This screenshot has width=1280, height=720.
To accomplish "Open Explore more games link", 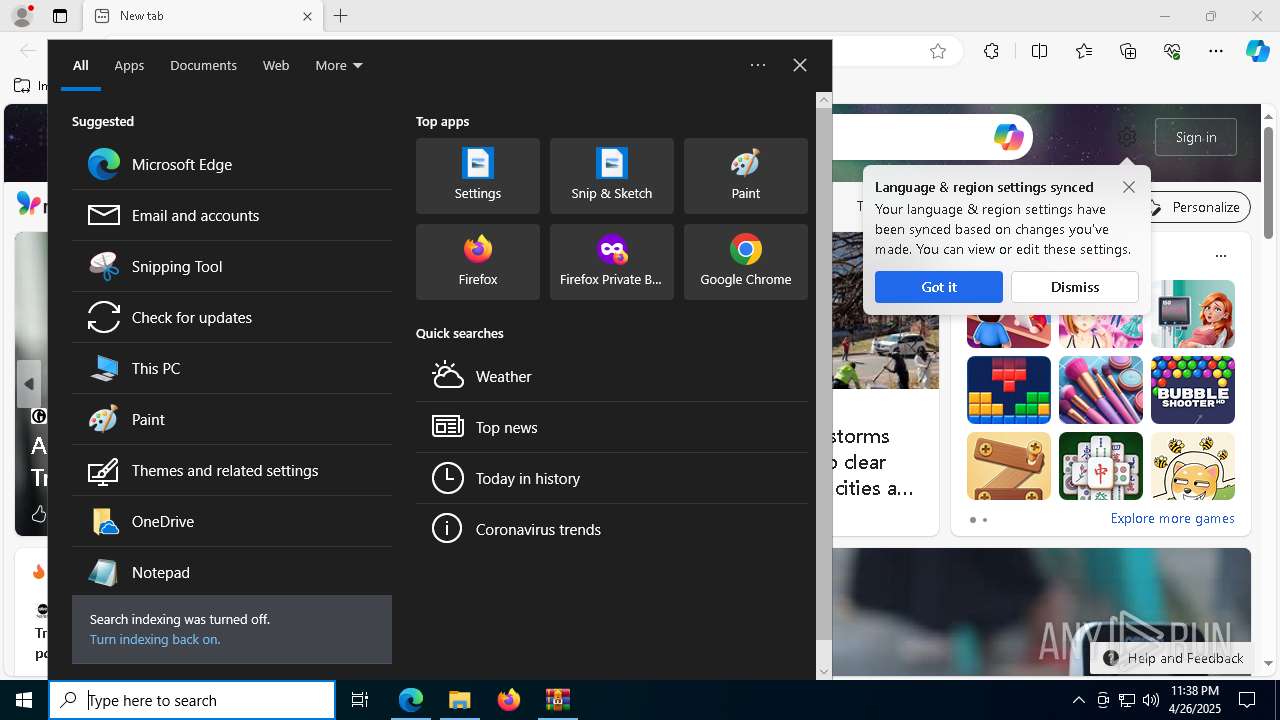I will [x=1172, y=519].
